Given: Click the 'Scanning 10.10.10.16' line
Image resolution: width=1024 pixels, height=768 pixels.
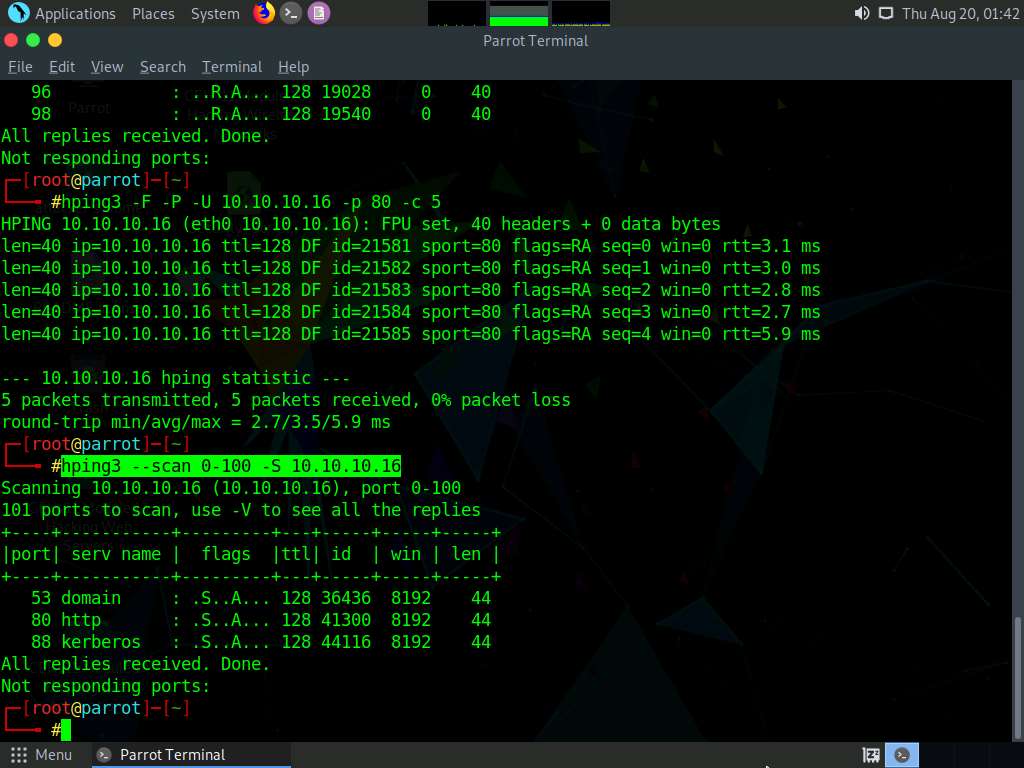Looking at the screenshot, I should [231, 488].
